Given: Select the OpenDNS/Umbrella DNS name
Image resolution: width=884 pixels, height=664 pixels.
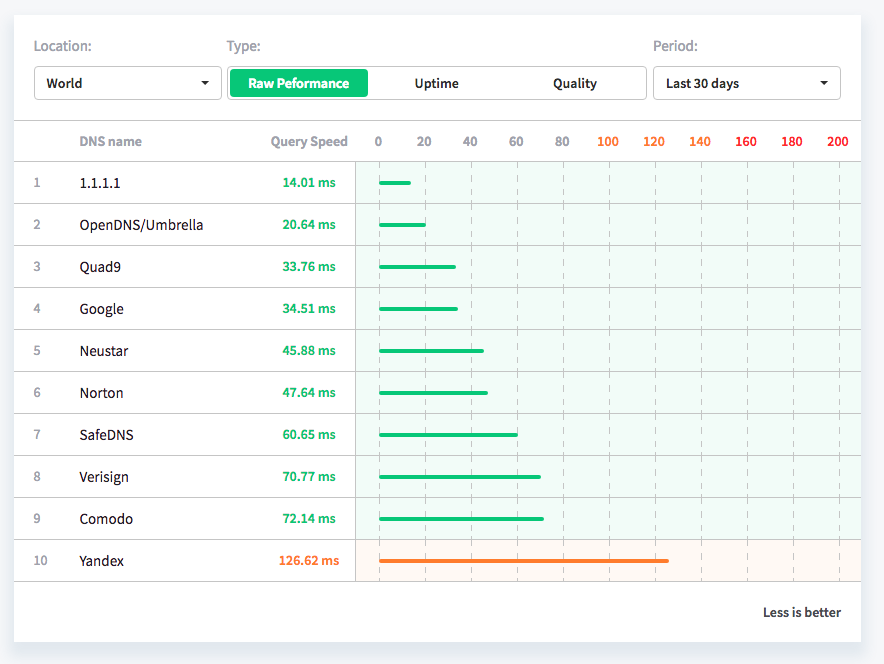Looking at the screenshot, I should pyautogui.click(x=141, y=225).
